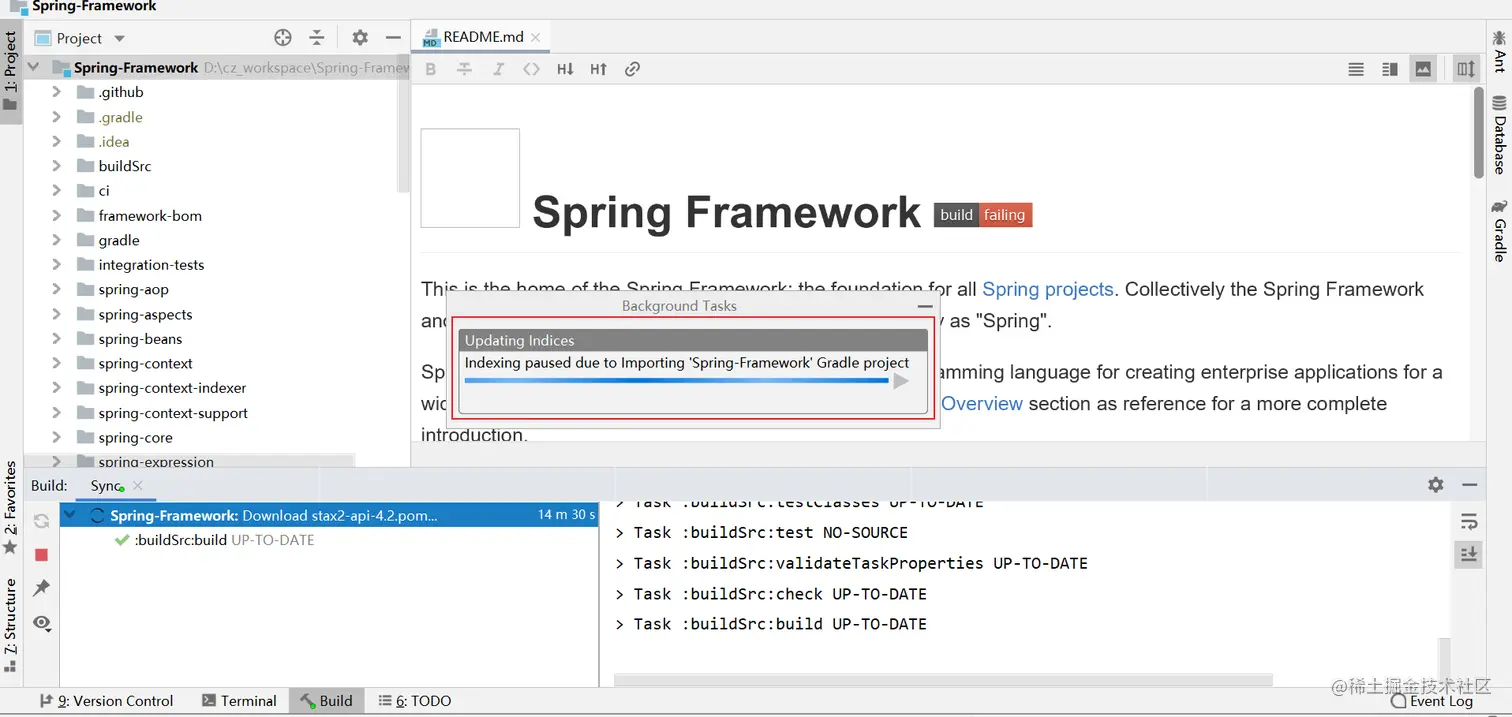Select the integration-tests folder
1512x717 pixels.
pyautogui.click(x=151, y=265)
